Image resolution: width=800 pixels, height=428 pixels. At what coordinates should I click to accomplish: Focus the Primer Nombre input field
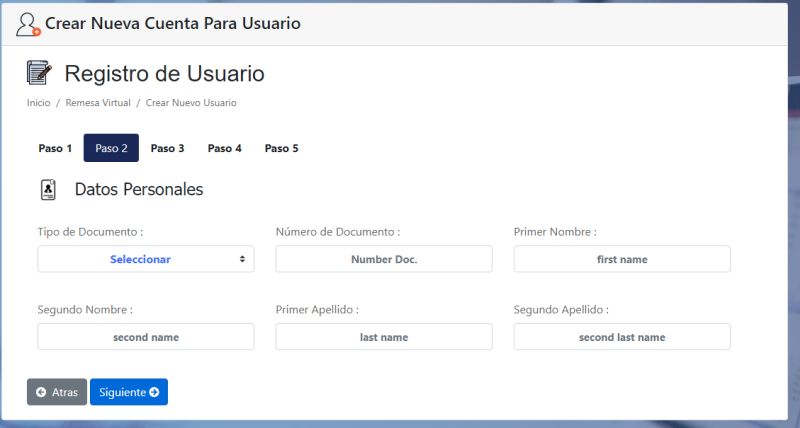[622, 259]
